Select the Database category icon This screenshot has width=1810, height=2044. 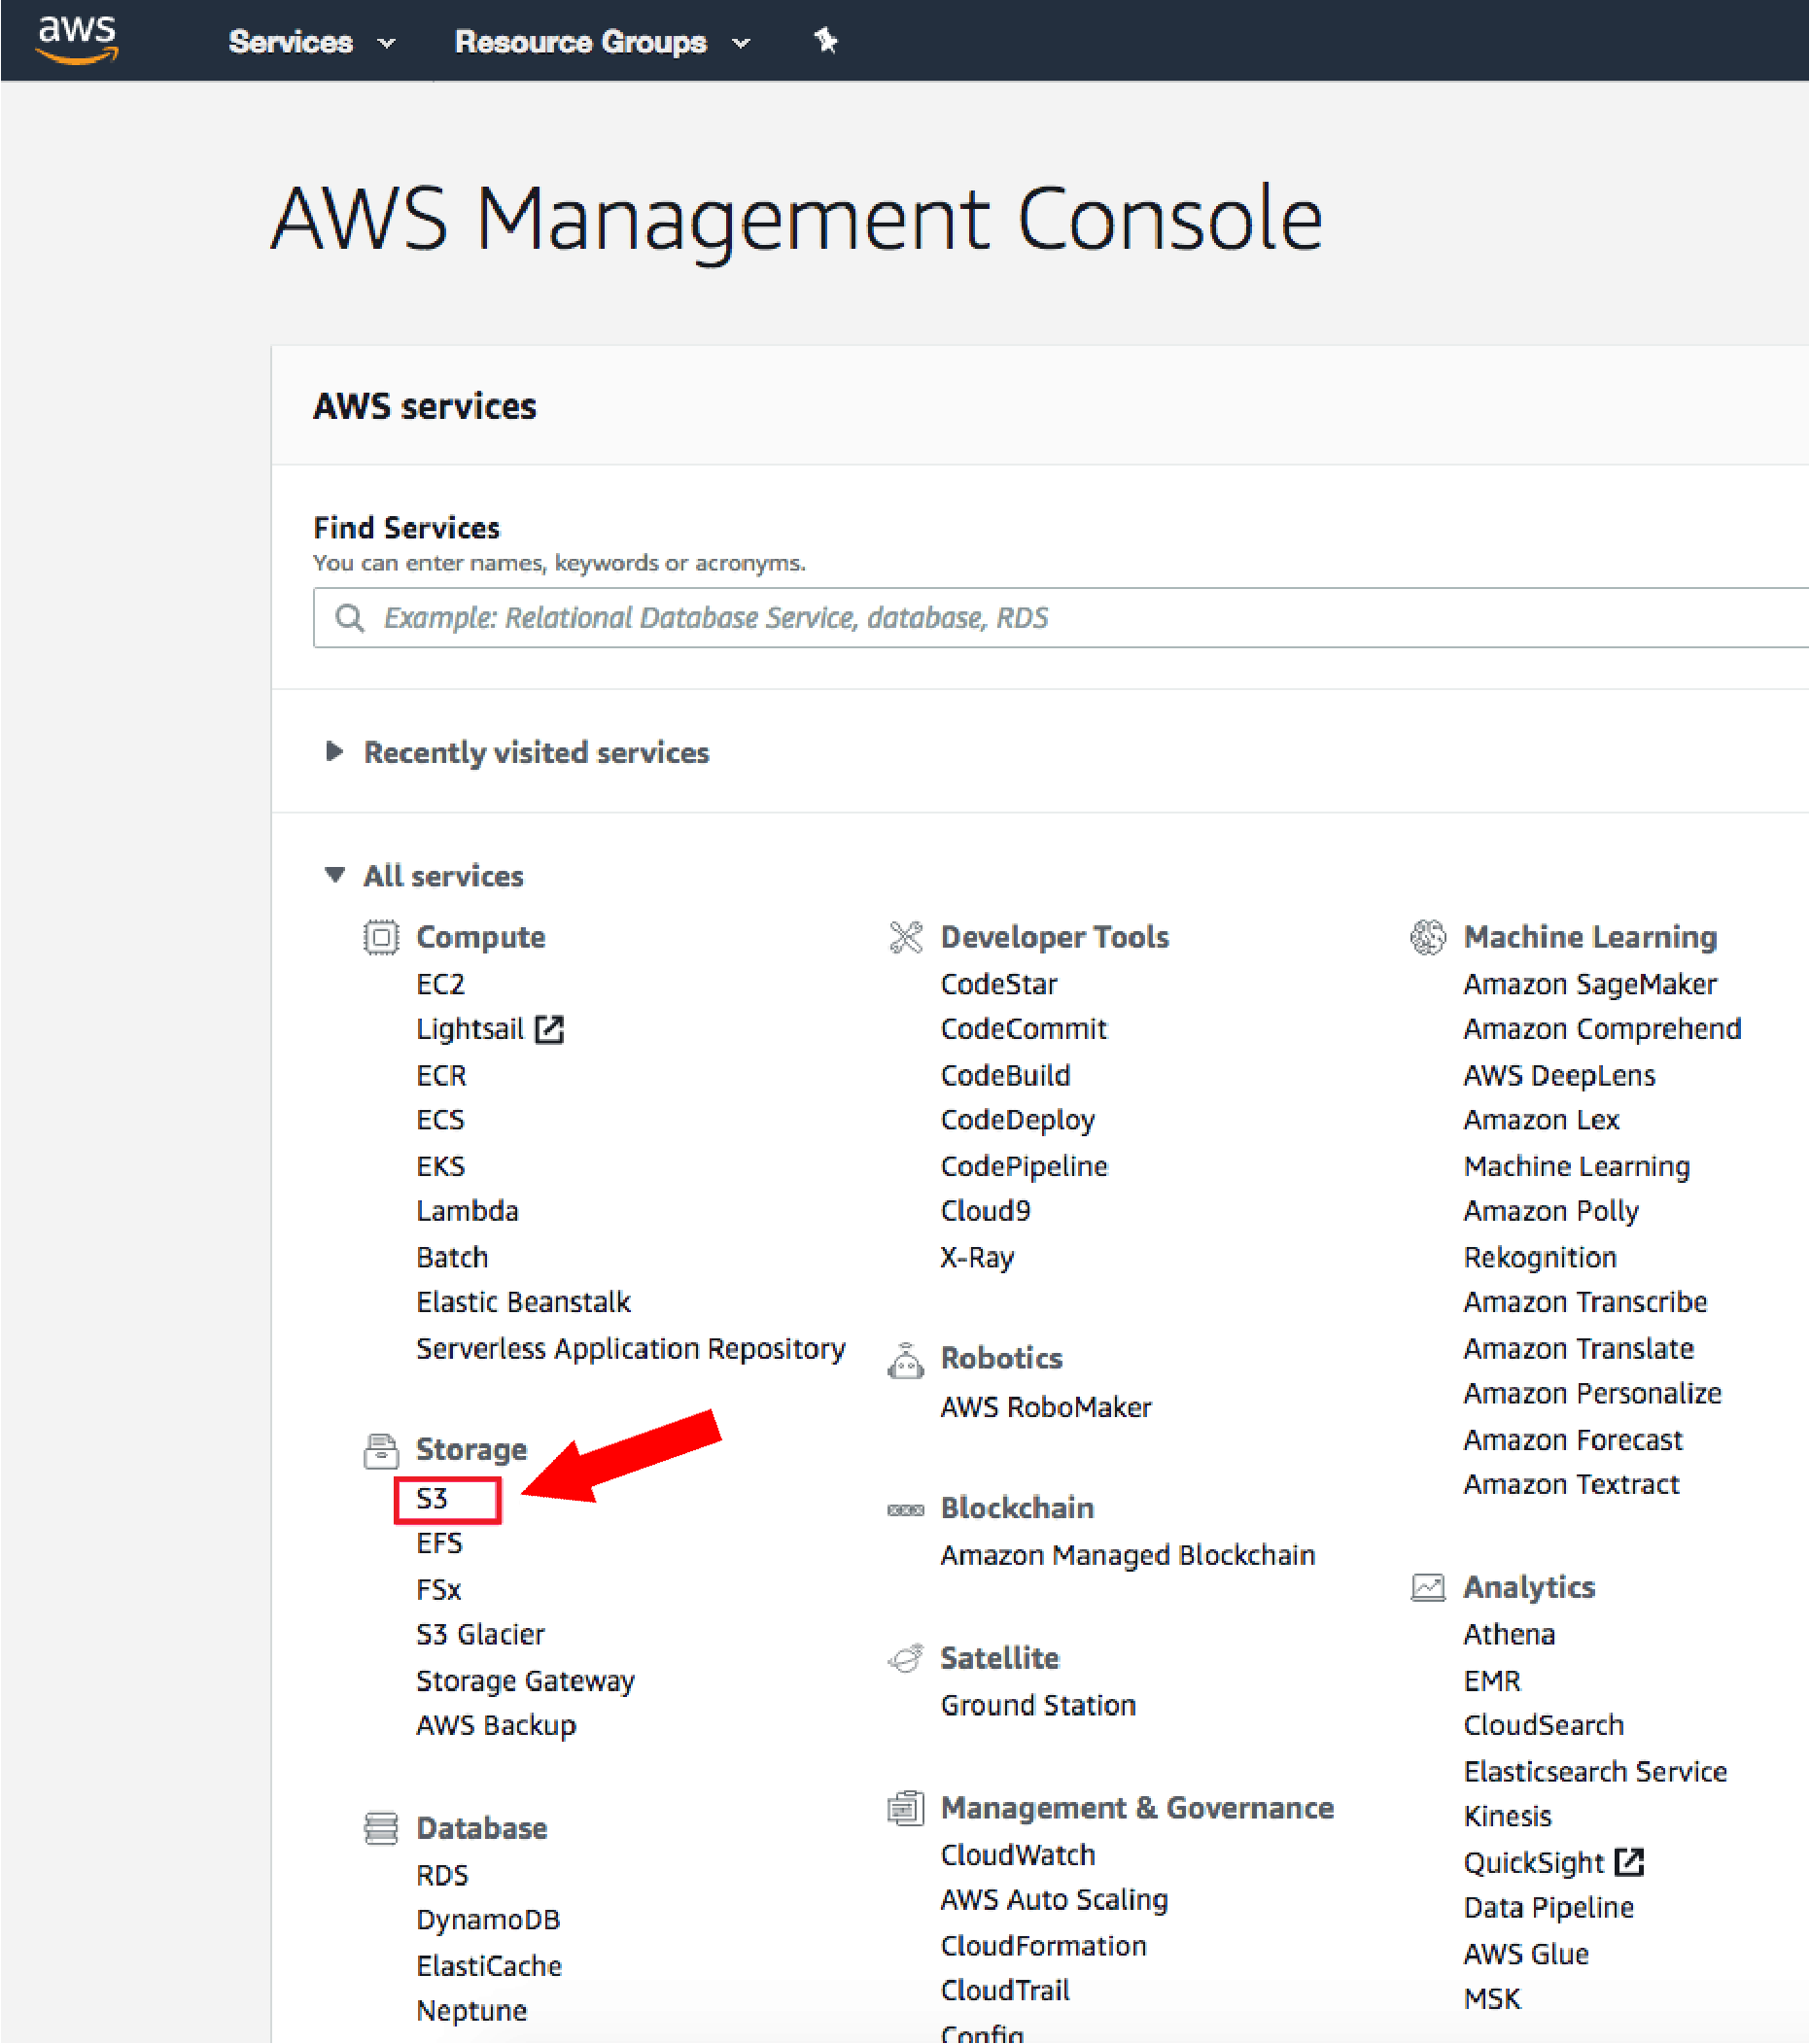click(381, 1828)
